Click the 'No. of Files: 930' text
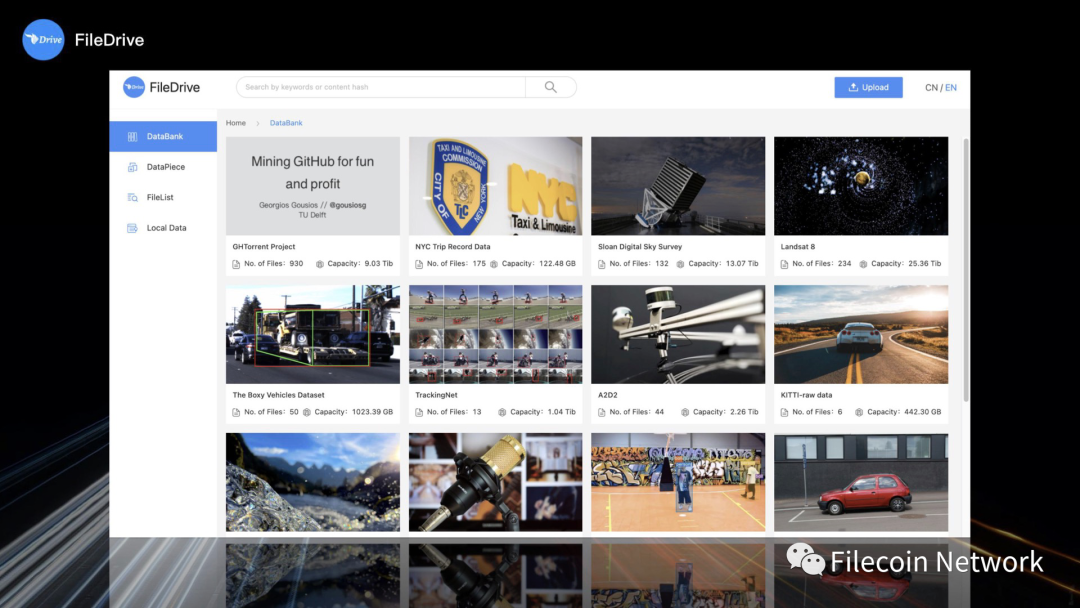Image resolution: width=1080 pixels, height=608 pixels. click(x=273, y=264)
